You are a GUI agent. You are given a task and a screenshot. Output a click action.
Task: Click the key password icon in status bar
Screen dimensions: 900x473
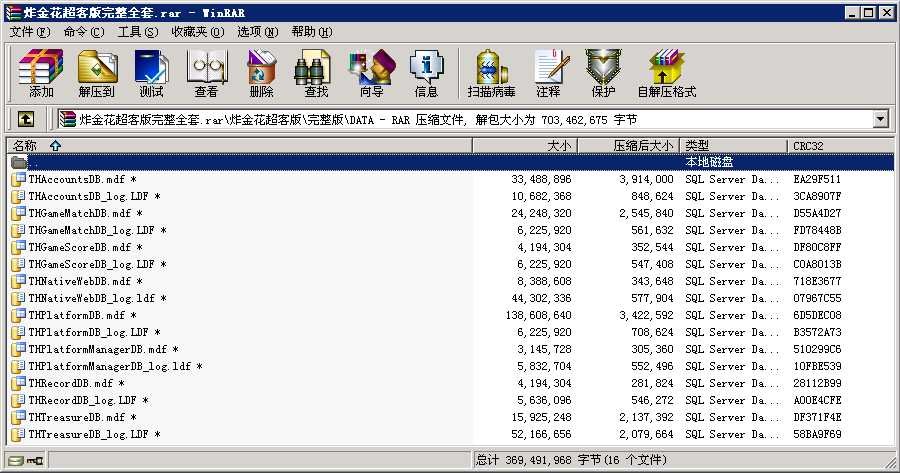click(x=35, y=460)
